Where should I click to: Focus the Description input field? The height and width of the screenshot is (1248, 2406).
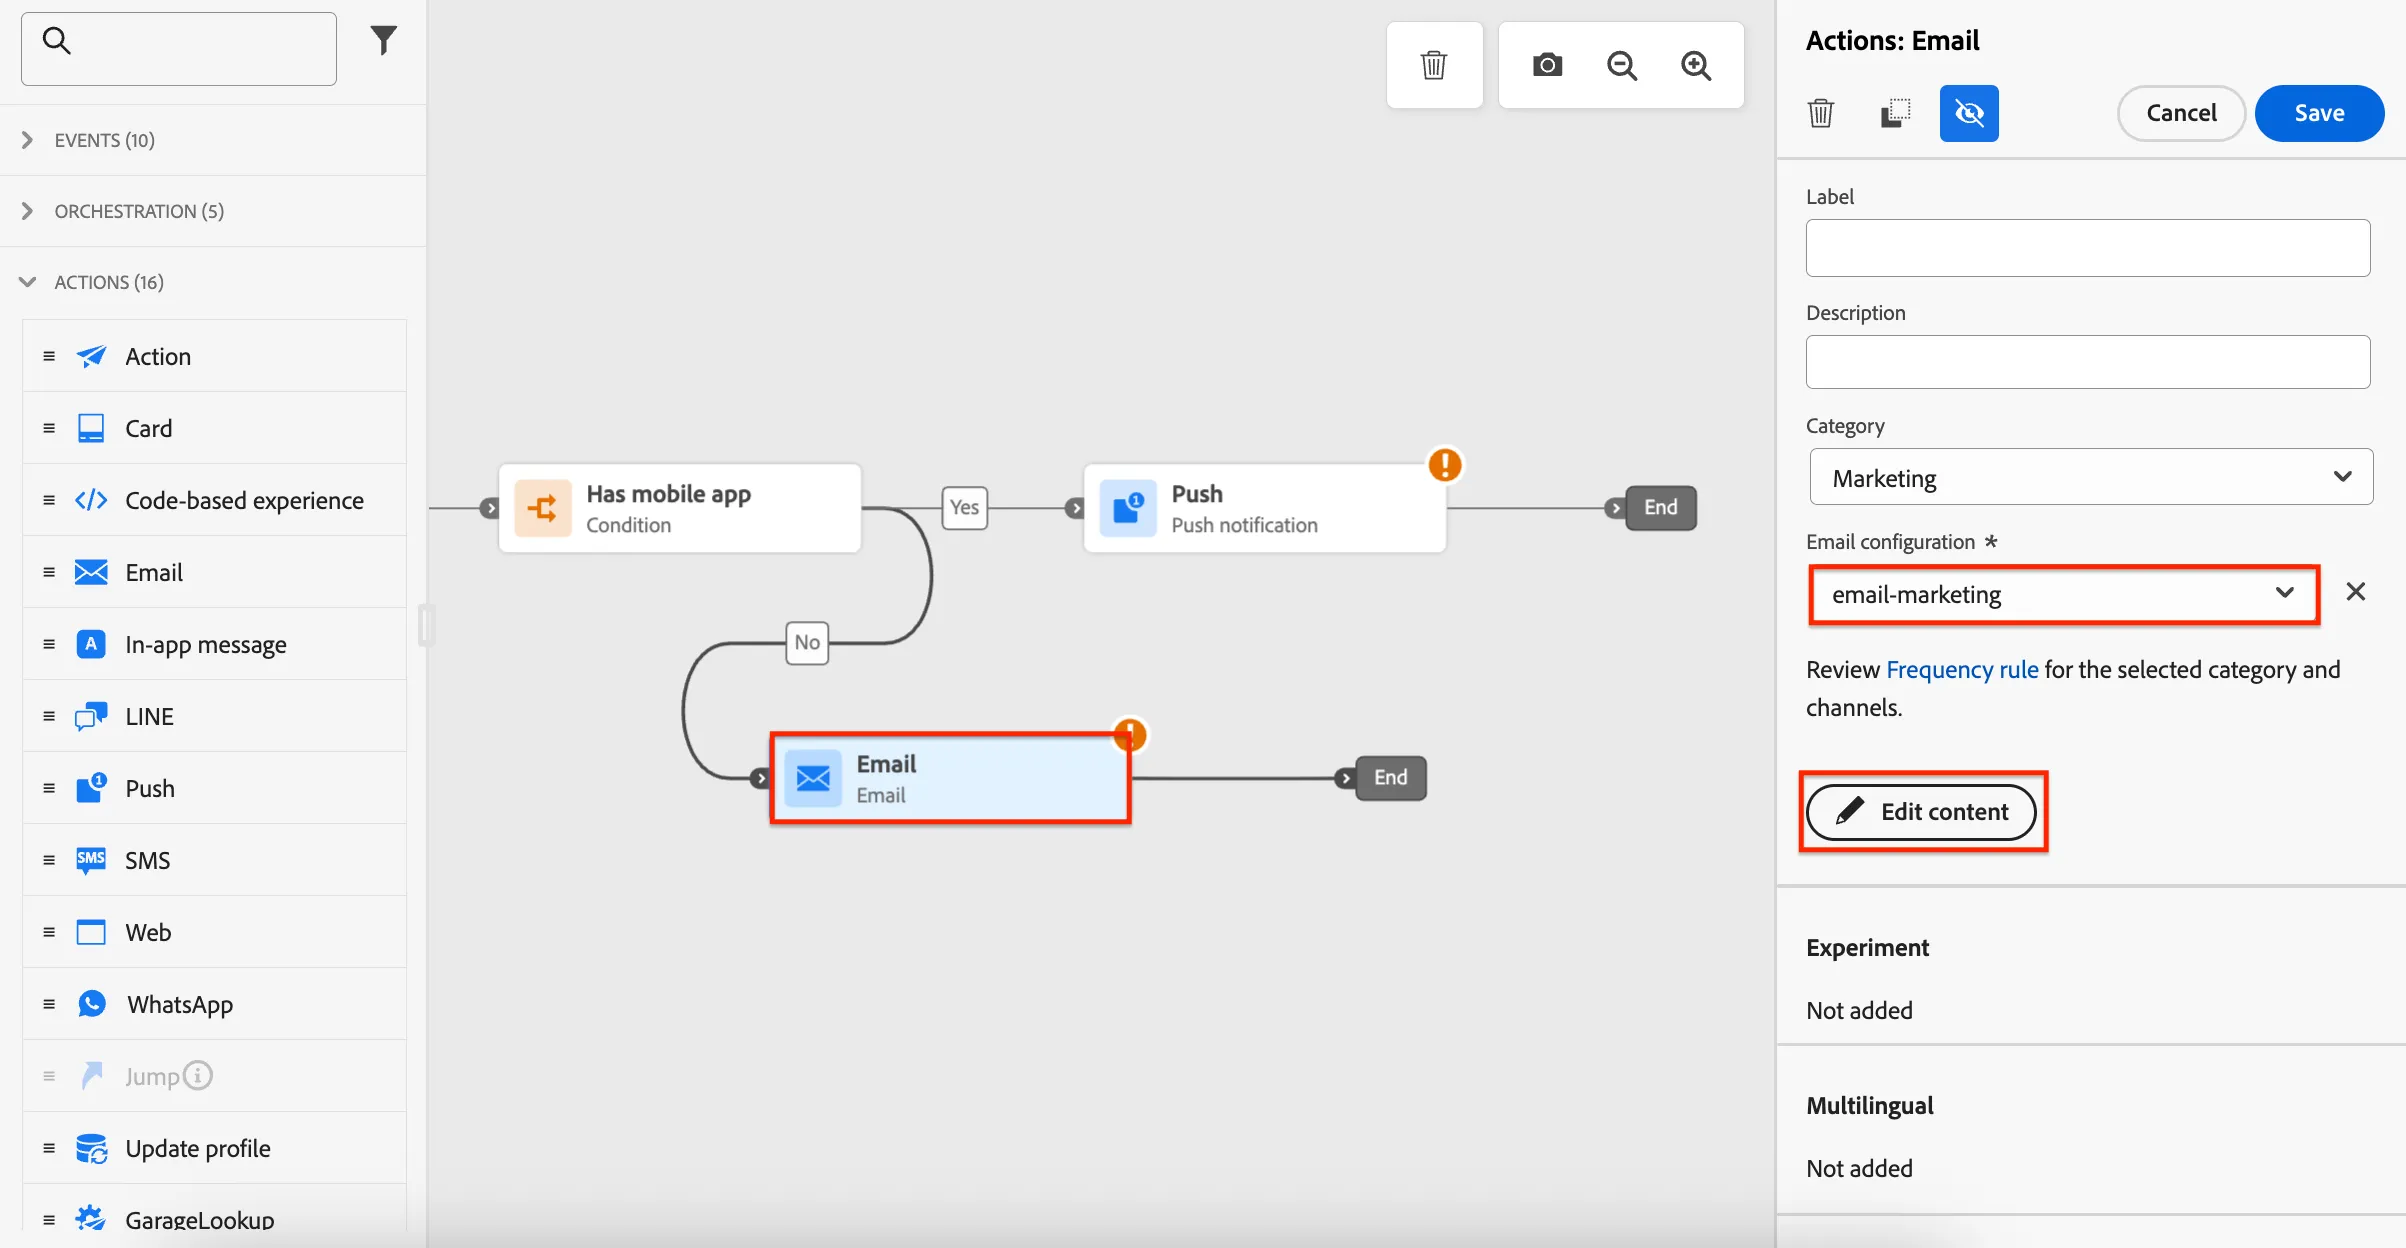coord(2088,362)
